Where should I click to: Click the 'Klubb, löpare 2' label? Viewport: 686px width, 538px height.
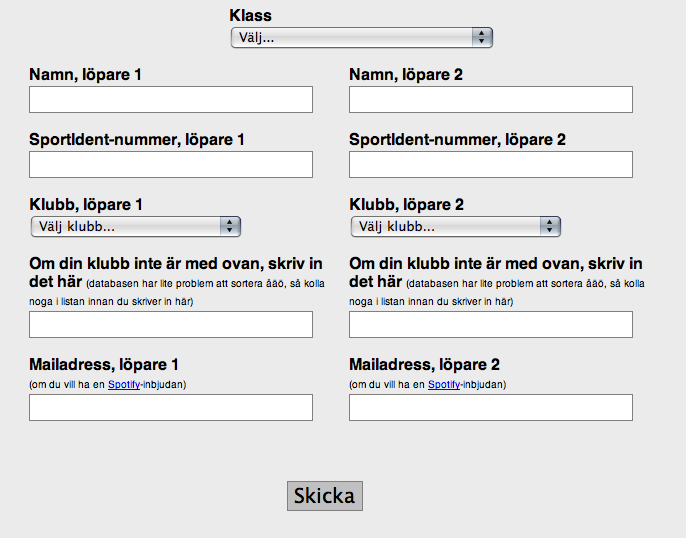click(406, 204)
